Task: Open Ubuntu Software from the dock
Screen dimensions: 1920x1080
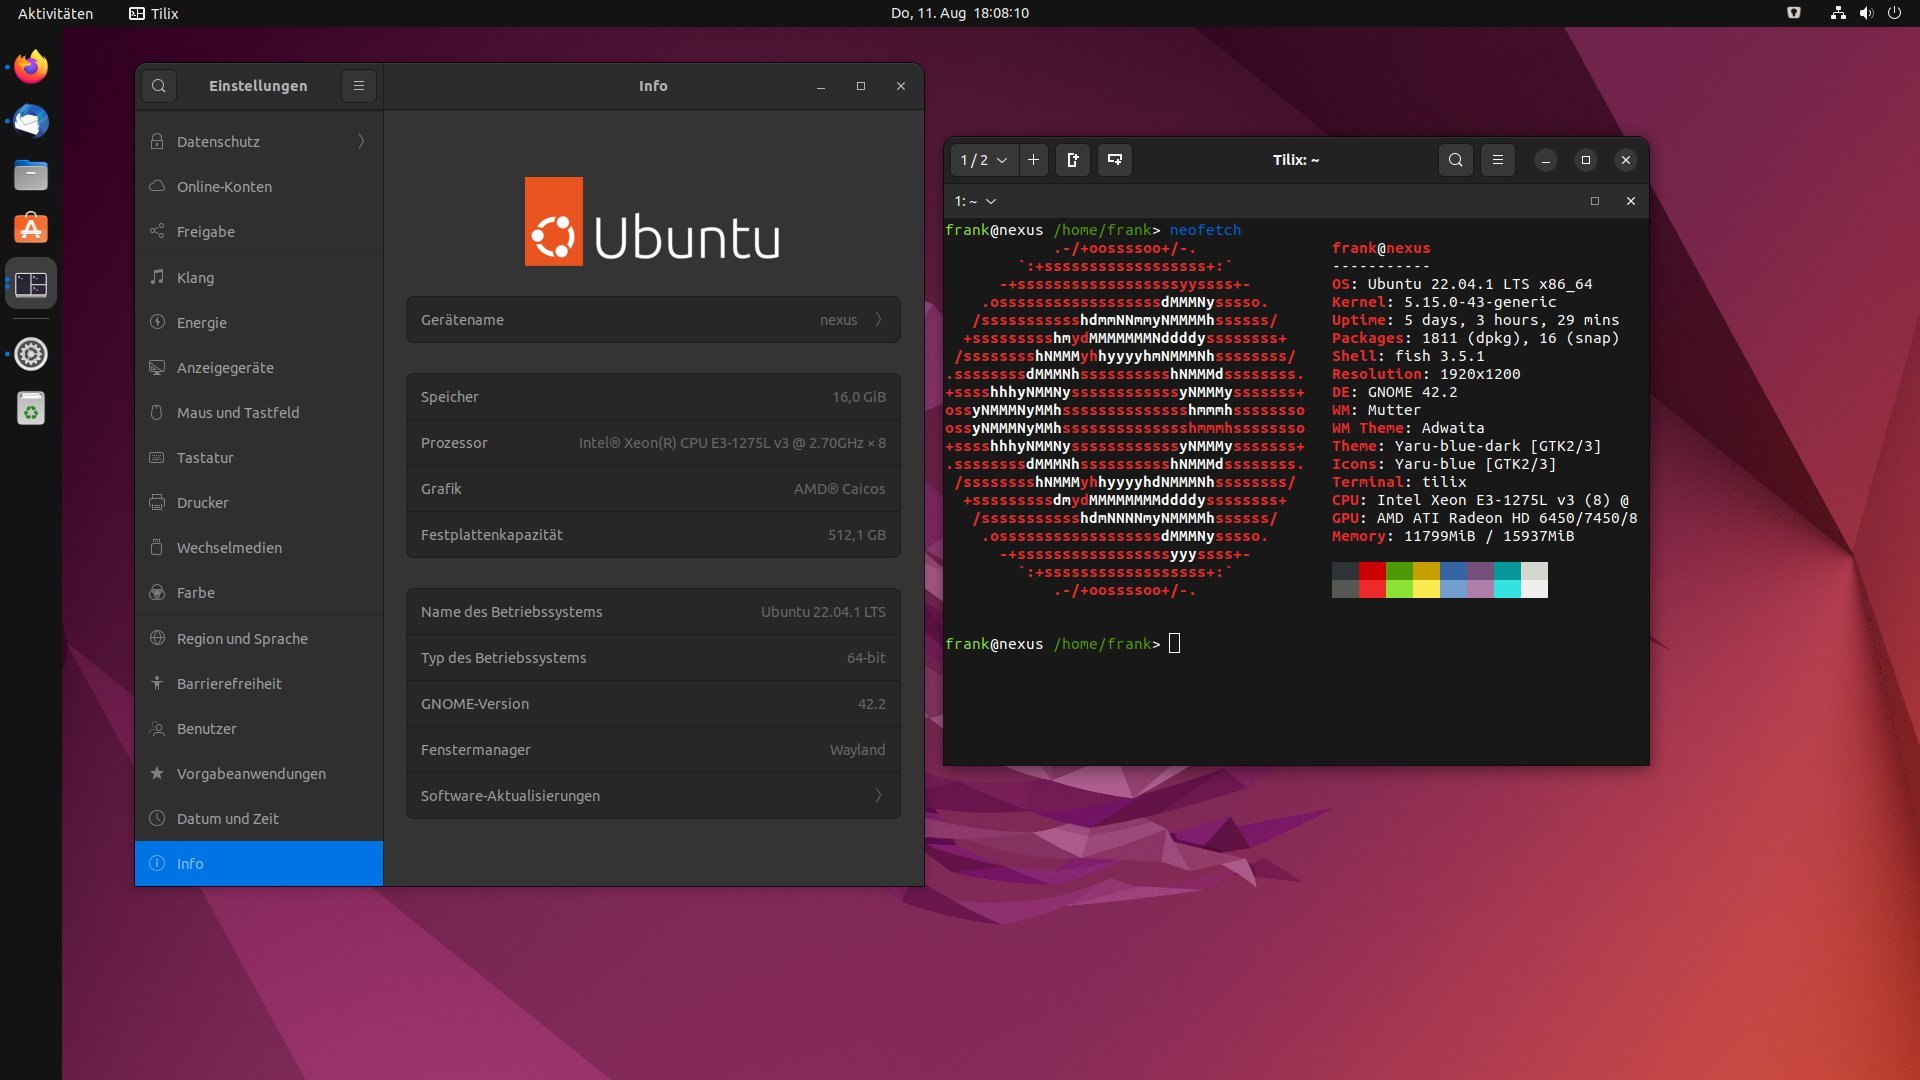Action: point(31,229)
